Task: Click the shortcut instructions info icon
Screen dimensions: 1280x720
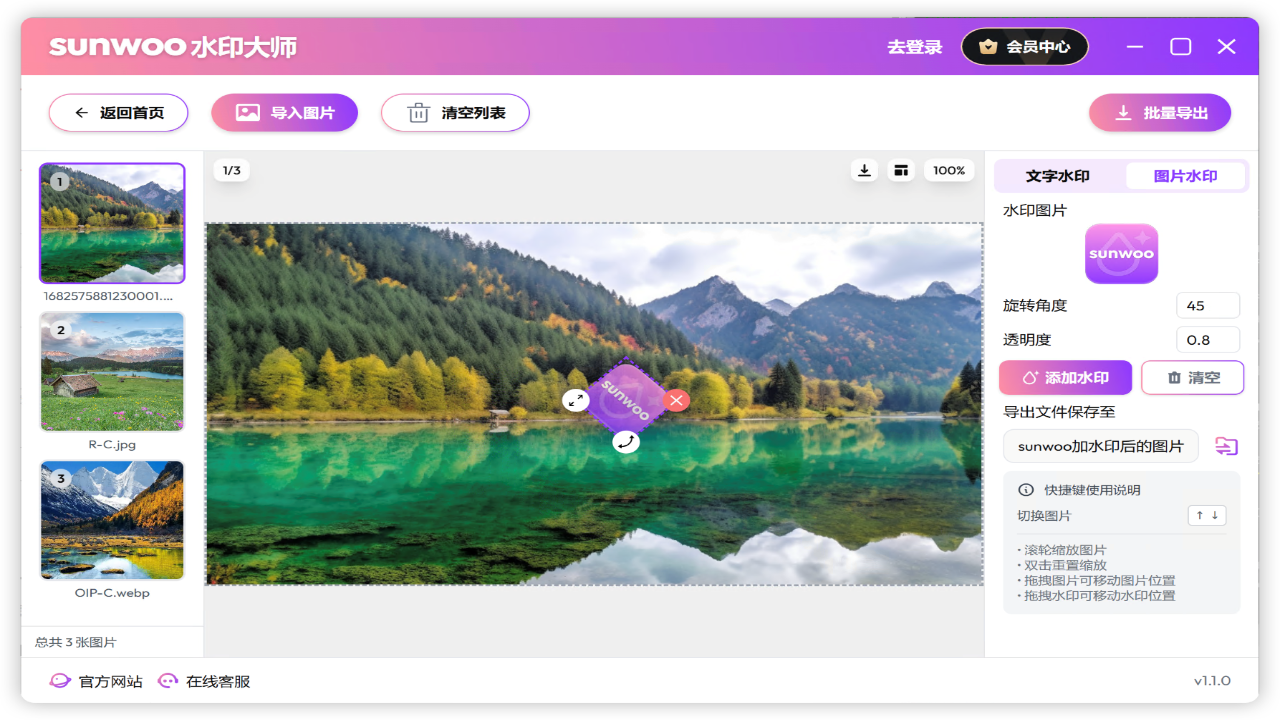Action: tap(1025, 490)
